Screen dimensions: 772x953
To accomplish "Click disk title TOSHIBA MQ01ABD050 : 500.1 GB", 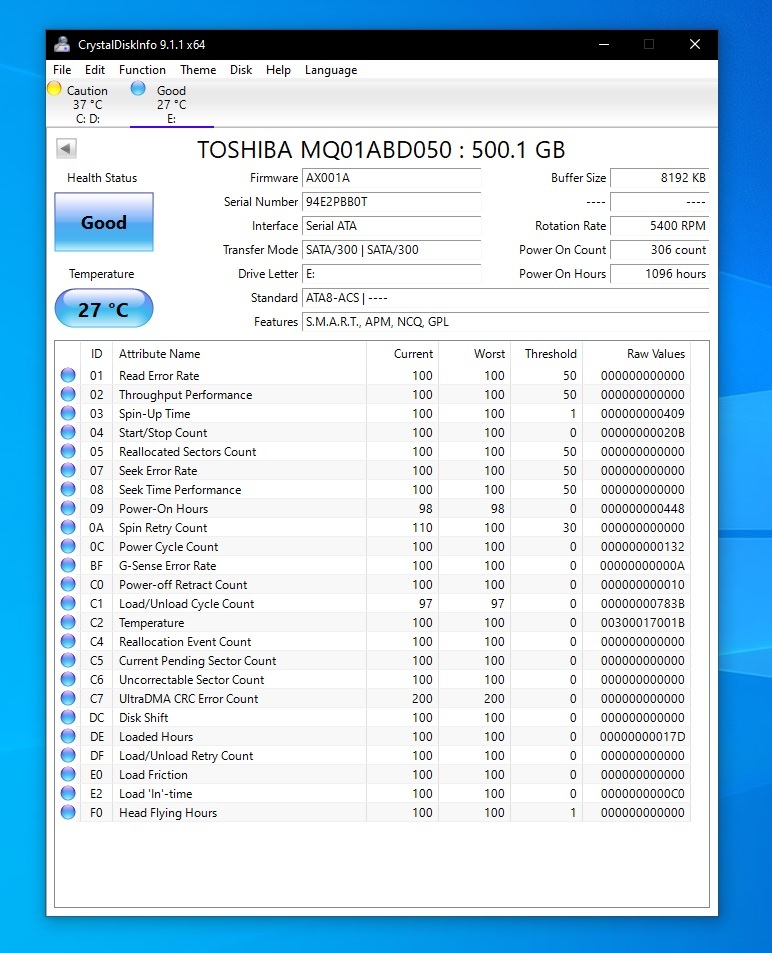I will 381,150.
